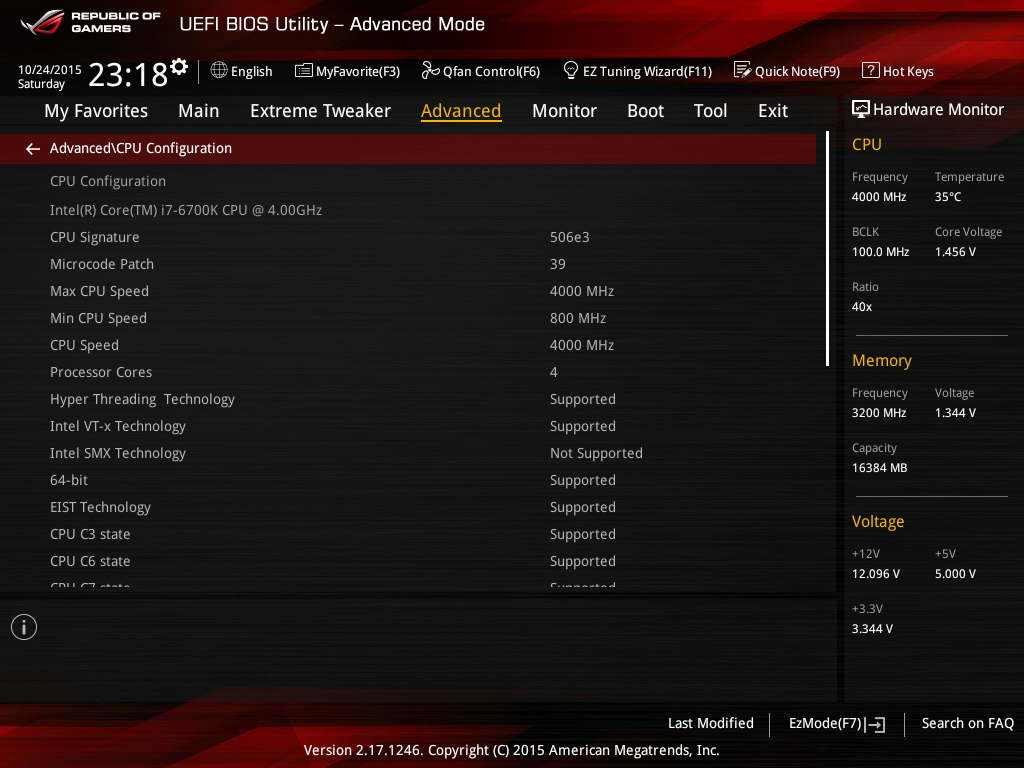Click the 506e3 signature value
Viewport: 1024px width, 768px height.
(569, 237)
